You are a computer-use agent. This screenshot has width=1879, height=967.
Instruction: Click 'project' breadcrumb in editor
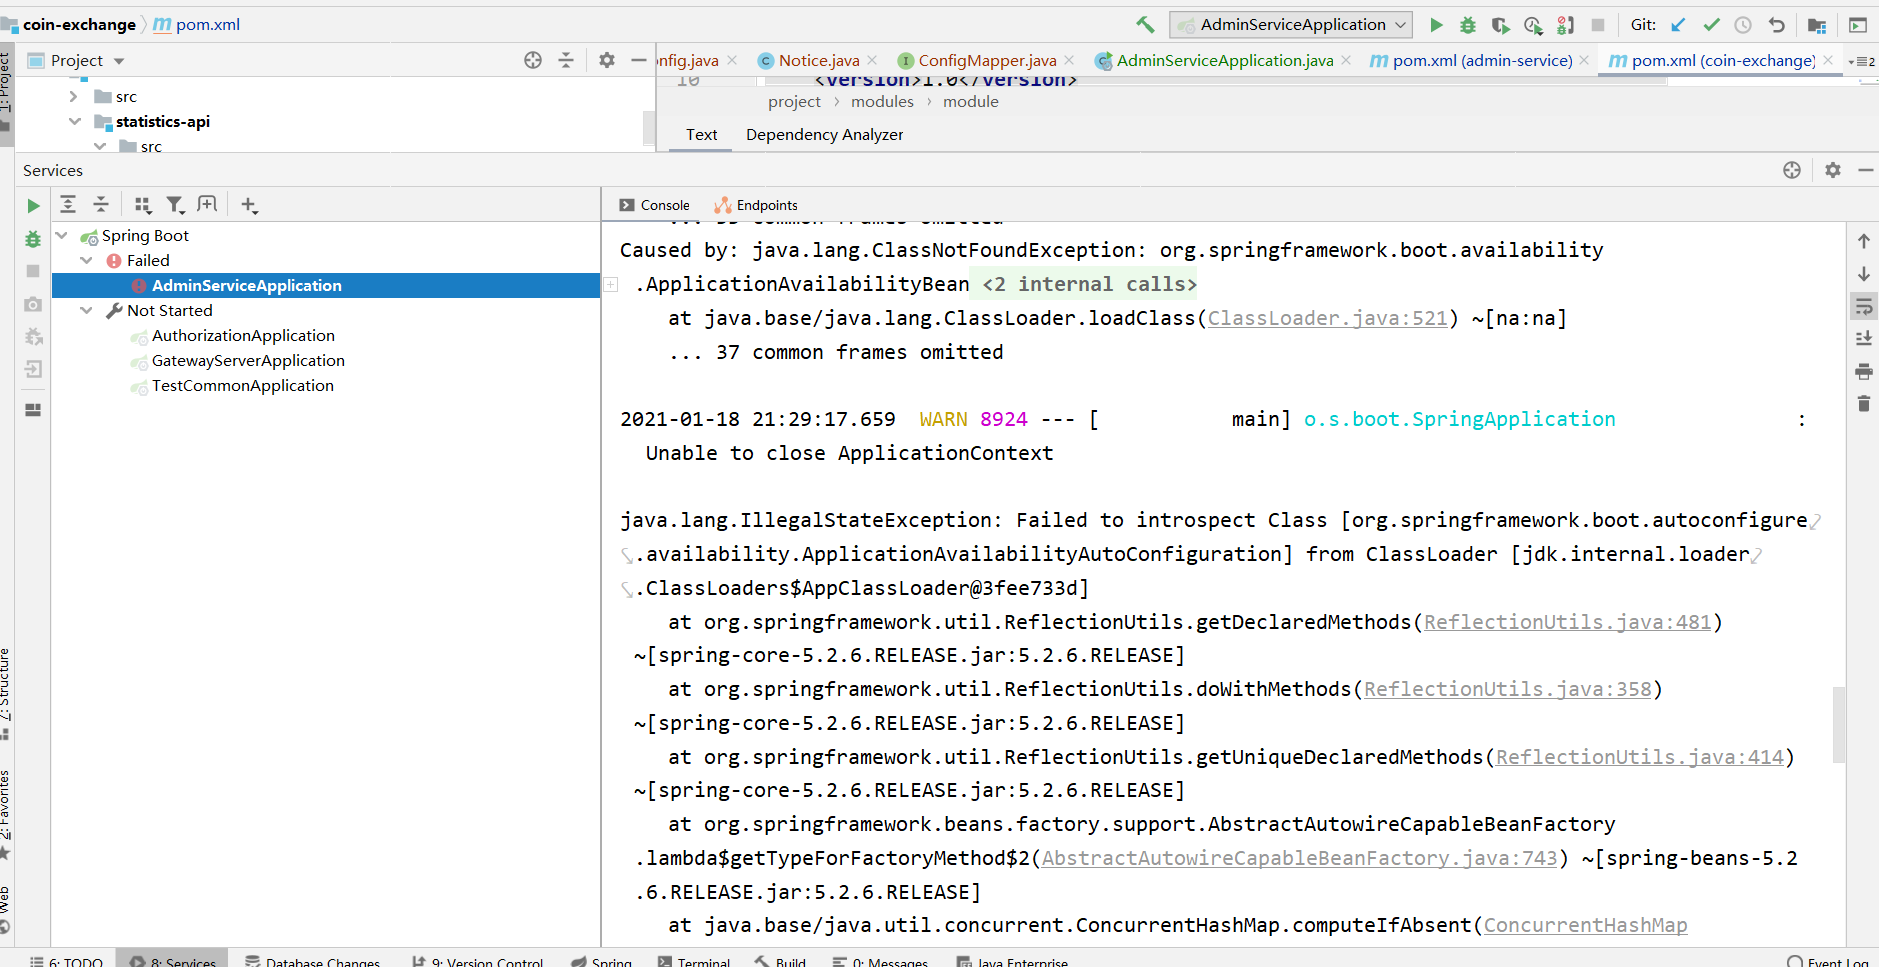(x=794, y=102)
